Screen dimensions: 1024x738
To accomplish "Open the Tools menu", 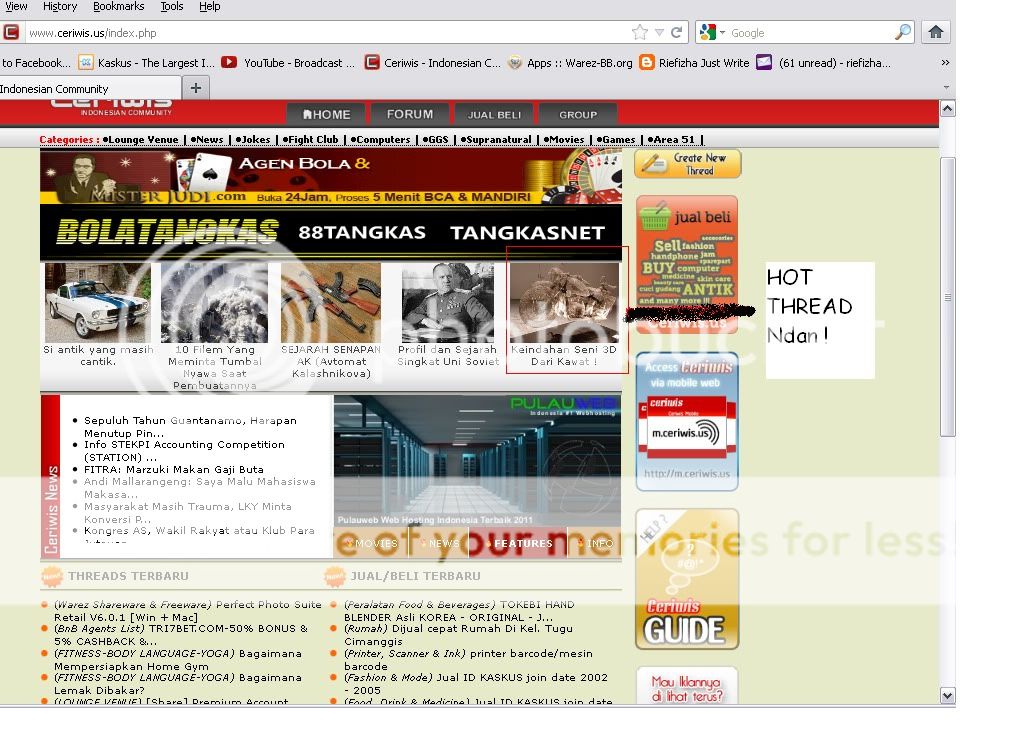I will click(x=172, y=7).
